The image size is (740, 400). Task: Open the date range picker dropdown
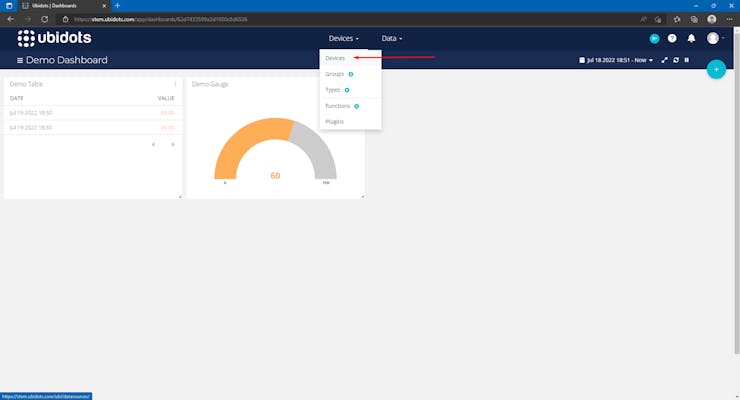(616, 60)
